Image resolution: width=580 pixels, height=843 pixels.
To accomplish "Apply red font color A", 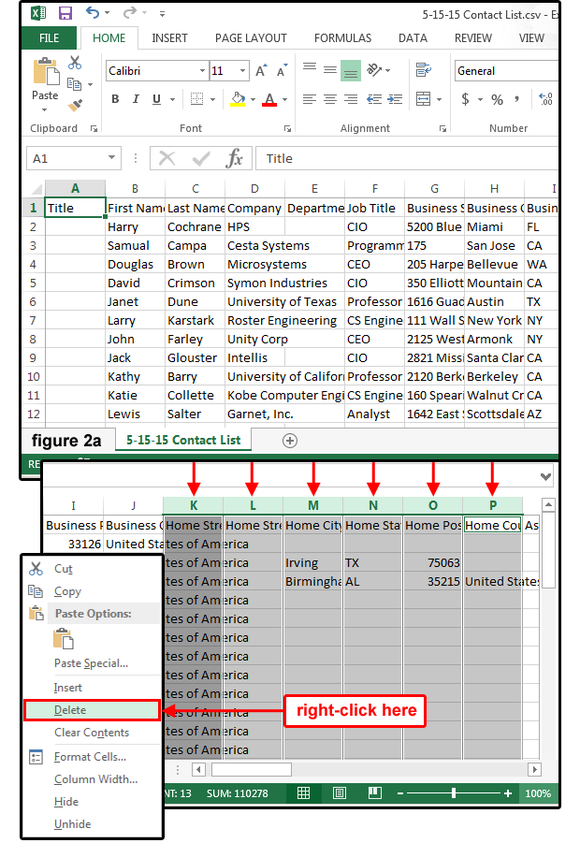I will coord(270,99).
